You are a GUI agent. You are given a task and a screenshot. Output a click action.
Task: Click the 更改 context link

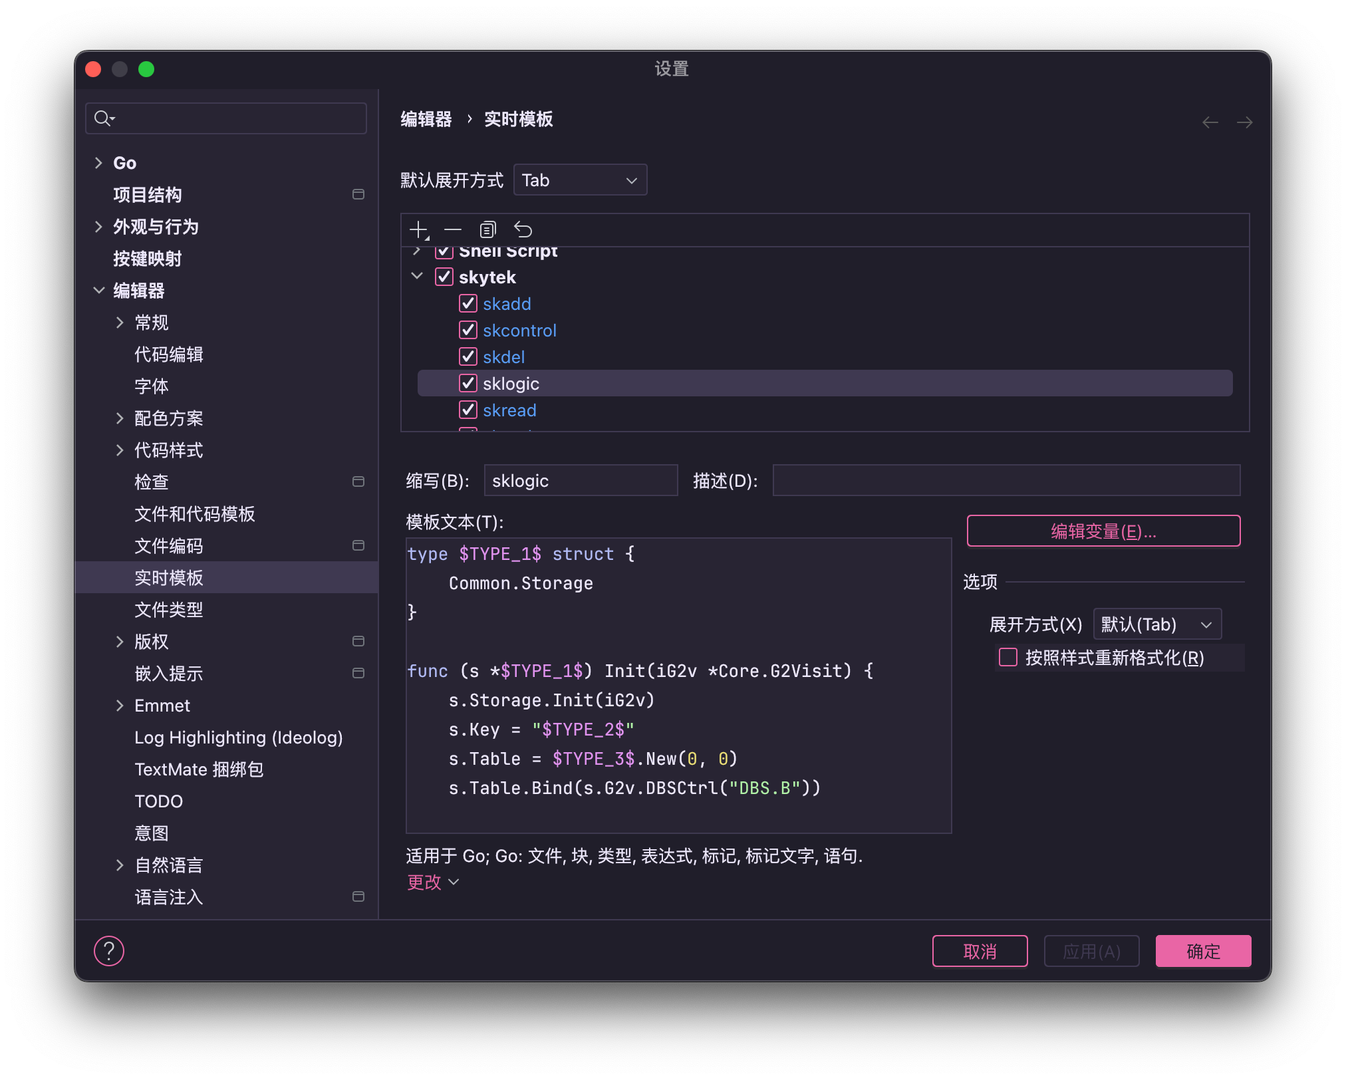tap(425, 882)
